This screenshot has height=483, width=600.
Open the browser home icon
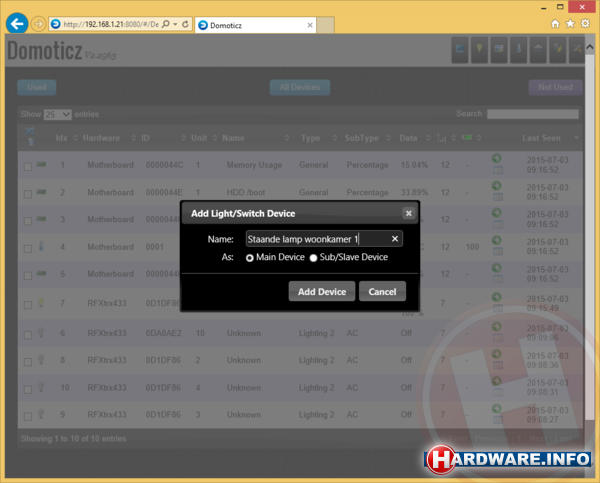coord(555,24)
